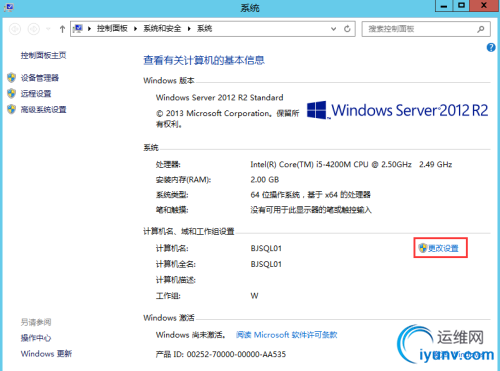Go to 系统和安全 in the breadcrumb path
This screenshot has height=371, width=500.
click(162, 29)
